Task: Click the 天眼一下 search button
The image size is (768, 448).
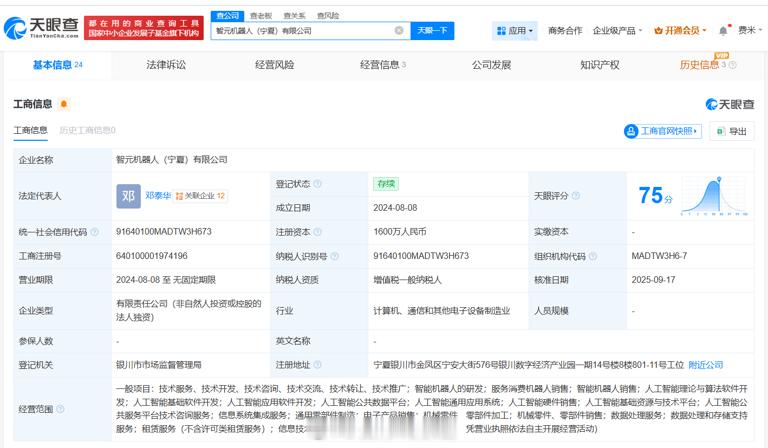Action: [x=432, y=30]
